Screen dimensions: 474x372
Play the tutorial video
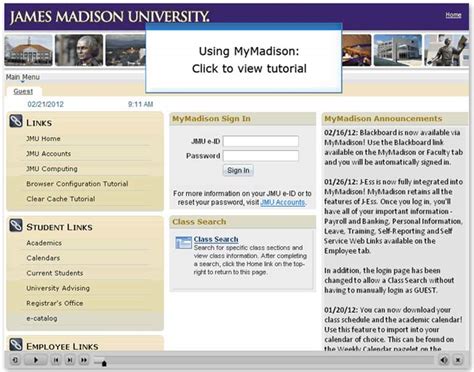pyautogui.click(x=36, y=360)
